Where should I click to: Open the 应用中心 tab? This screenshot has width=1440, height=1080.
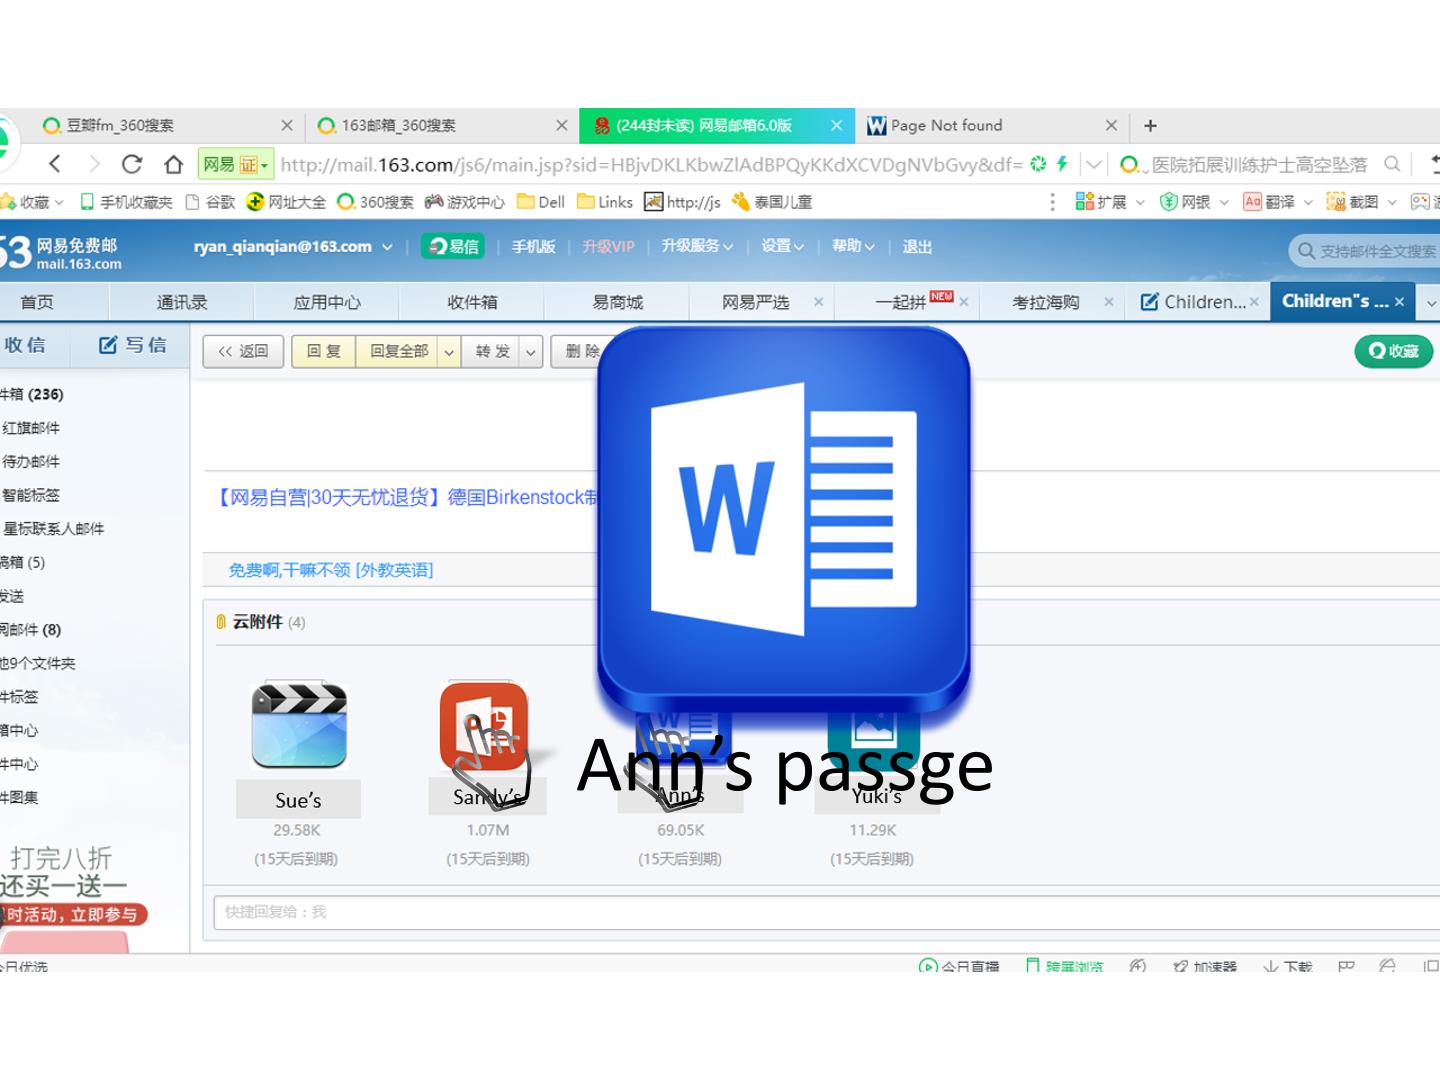(327, 301)
